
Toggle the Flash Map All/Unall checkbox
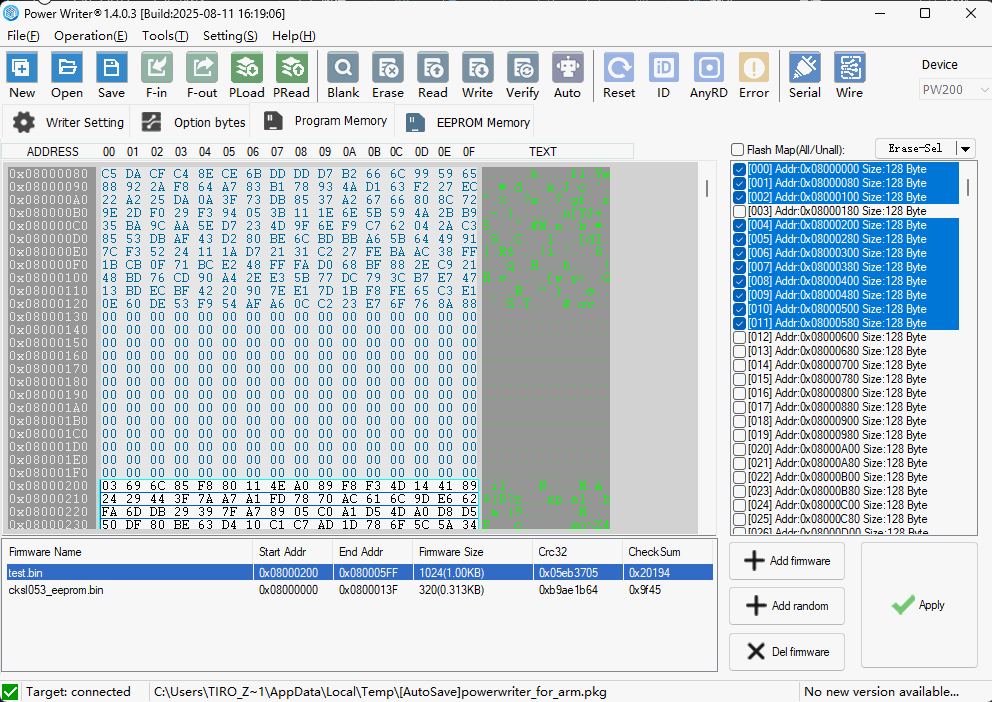(x=737, y=150)
